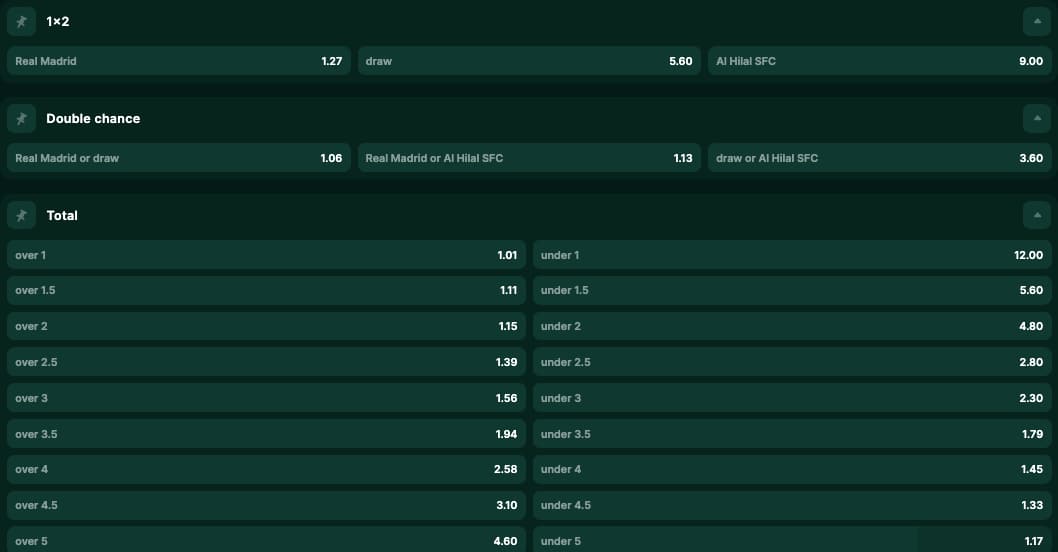The height and width of the screenshot is (552, 1058).
Task: Add over 2.5 to betslip
Action: pyautogui.click(x=267, y=362)
